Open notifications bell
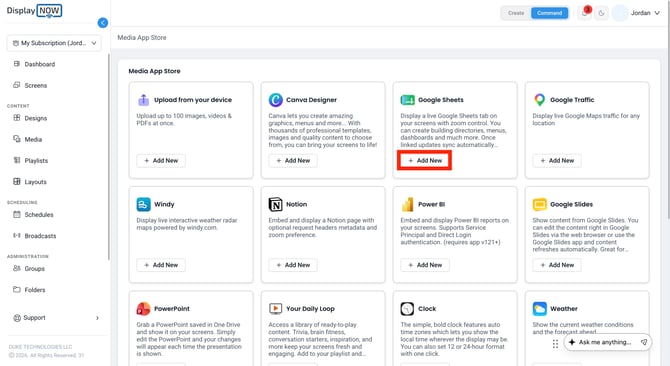Image resolution: width=670 pixels, height=366 pixels. (585, 13)
